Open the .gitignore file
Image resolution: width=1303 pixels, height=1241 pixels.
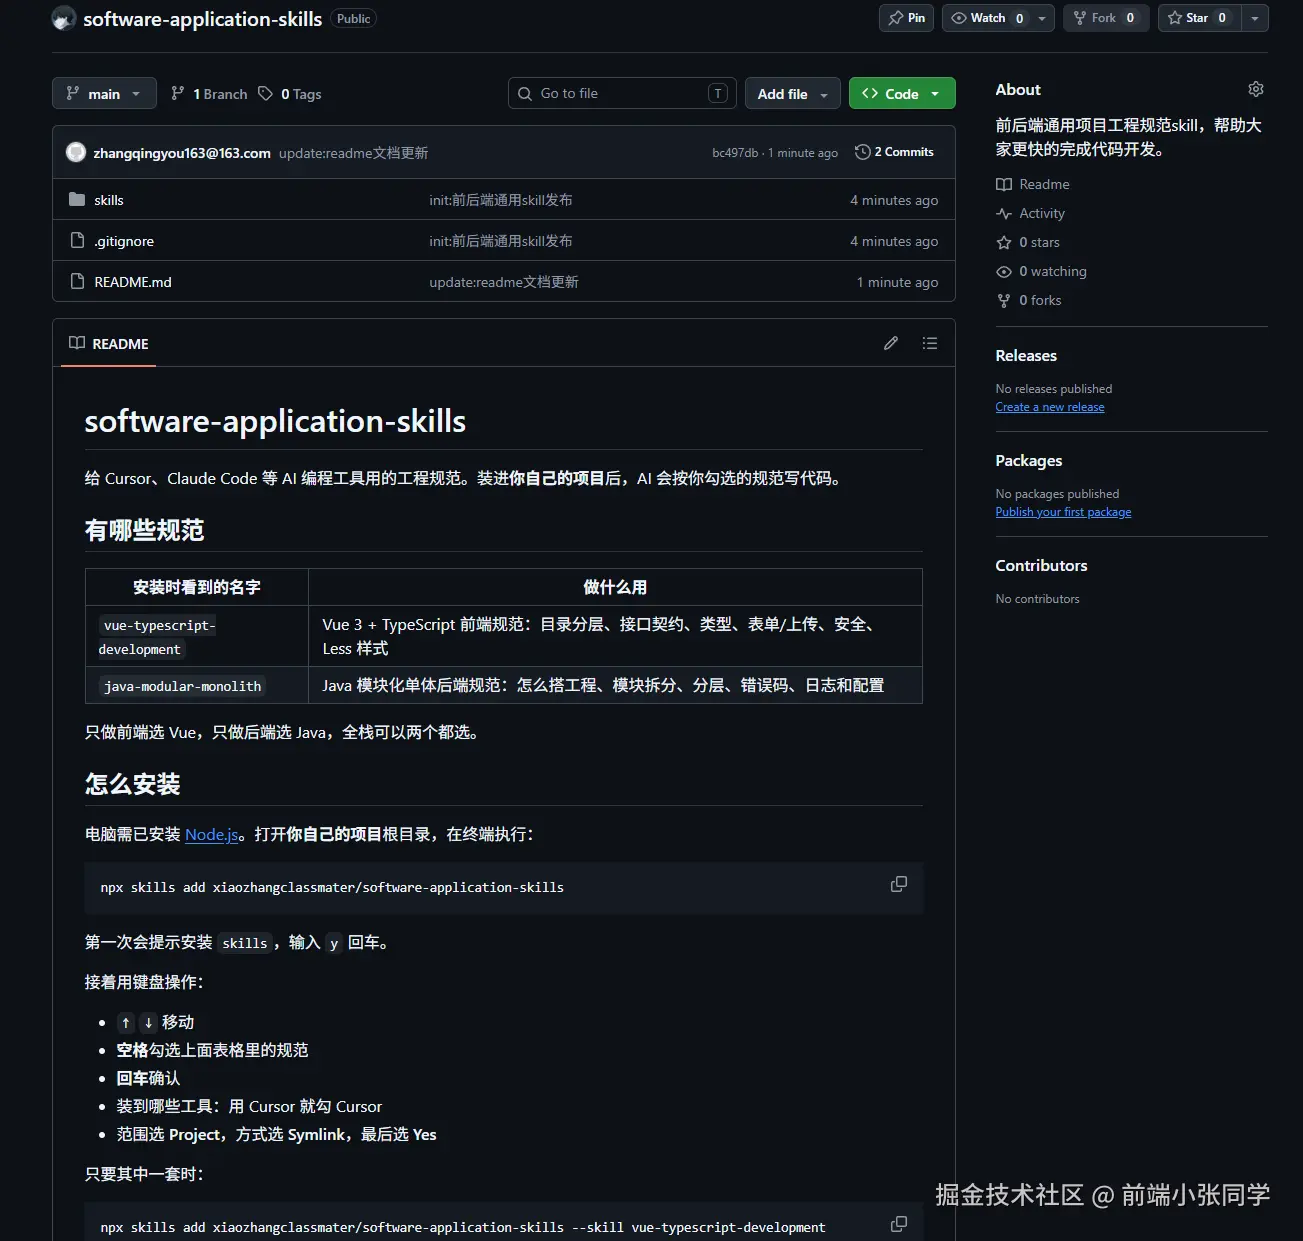tap(124, 241)
